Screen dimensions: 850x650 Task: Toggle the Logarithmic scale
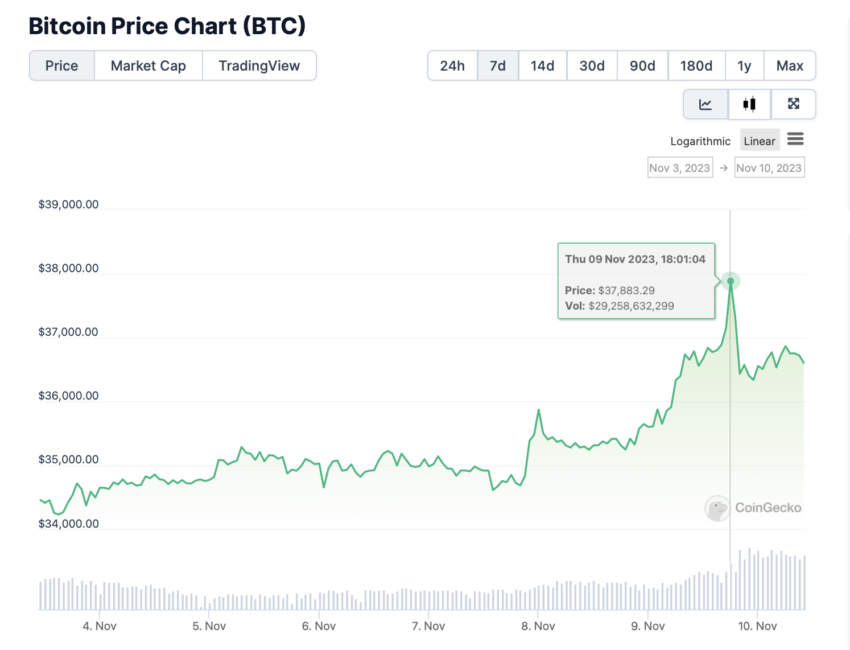pyautogui.click(x=700, y=141)
